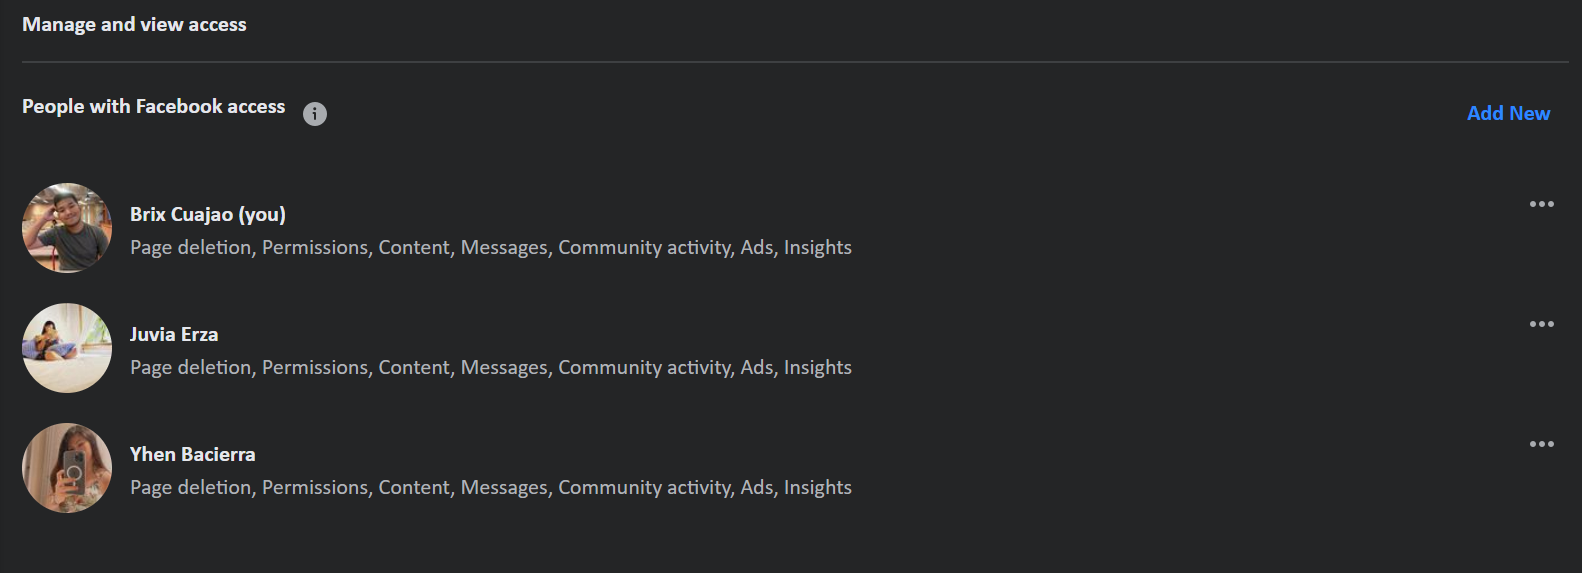This screenshot has width=1582, height=573.
Task: Click "Page deletion" under Brix Cuajao
Action: (x=190, y=247)
